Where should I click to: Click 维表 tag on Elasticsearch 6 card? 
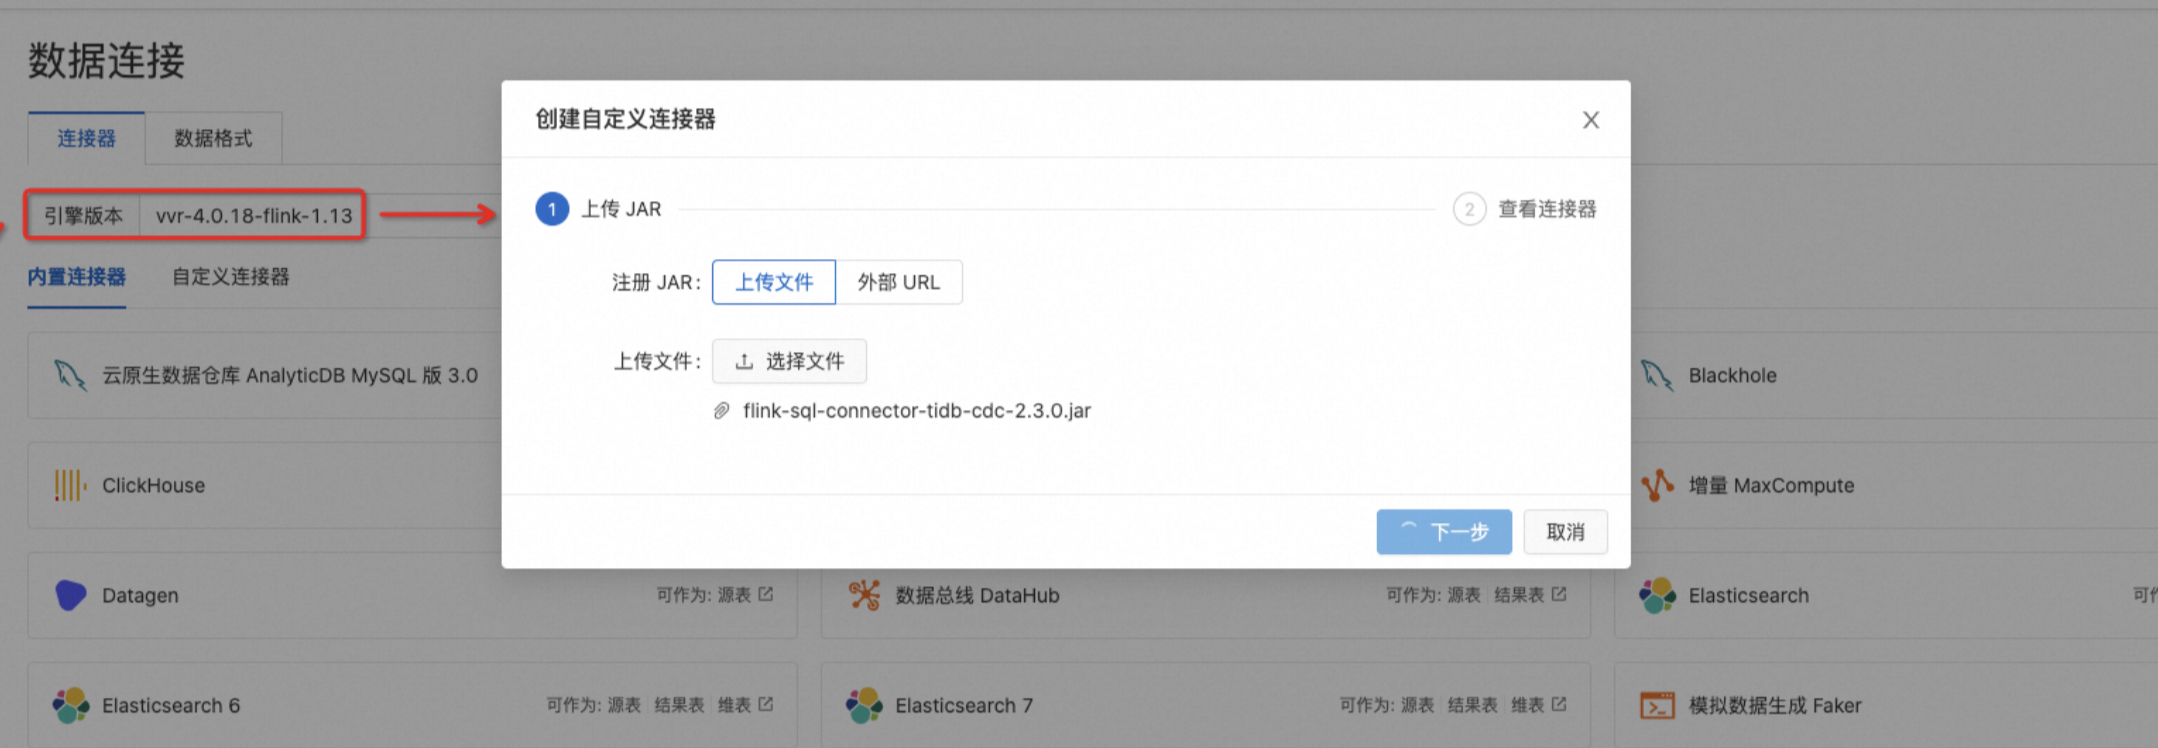(734, 705)
